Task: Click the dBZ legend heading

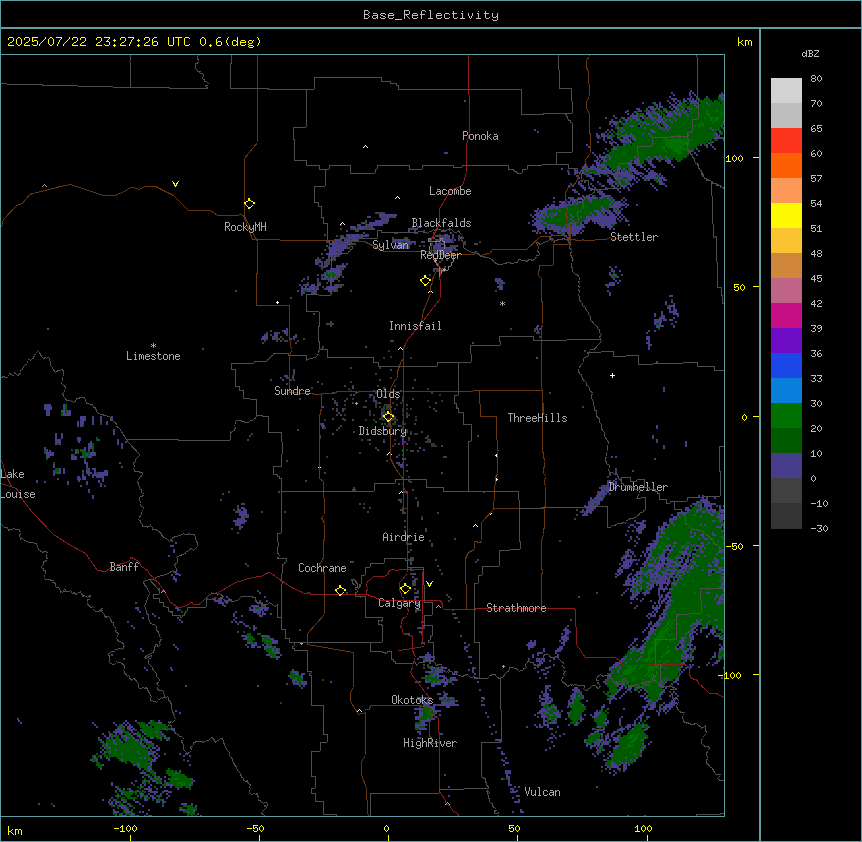Action: tap(810, 53)
